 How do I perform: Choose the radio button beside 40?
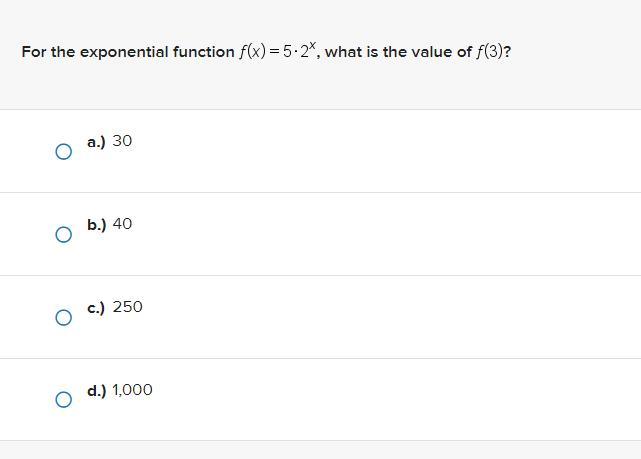click(x=63, y=235)
